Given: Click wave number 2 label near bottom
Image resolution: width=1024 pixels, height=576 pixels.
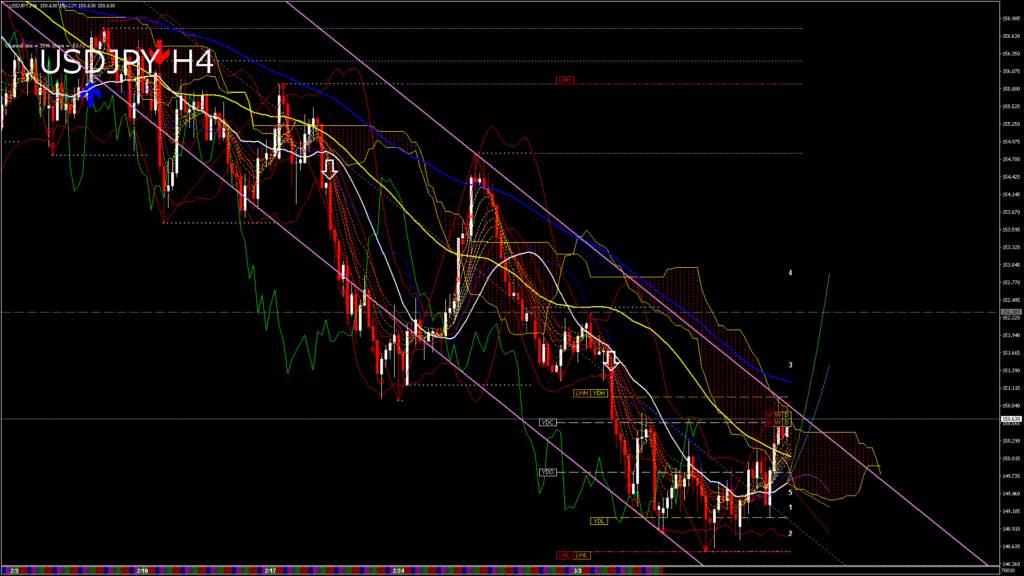Looking at the screenshot, I should [790, 533].
